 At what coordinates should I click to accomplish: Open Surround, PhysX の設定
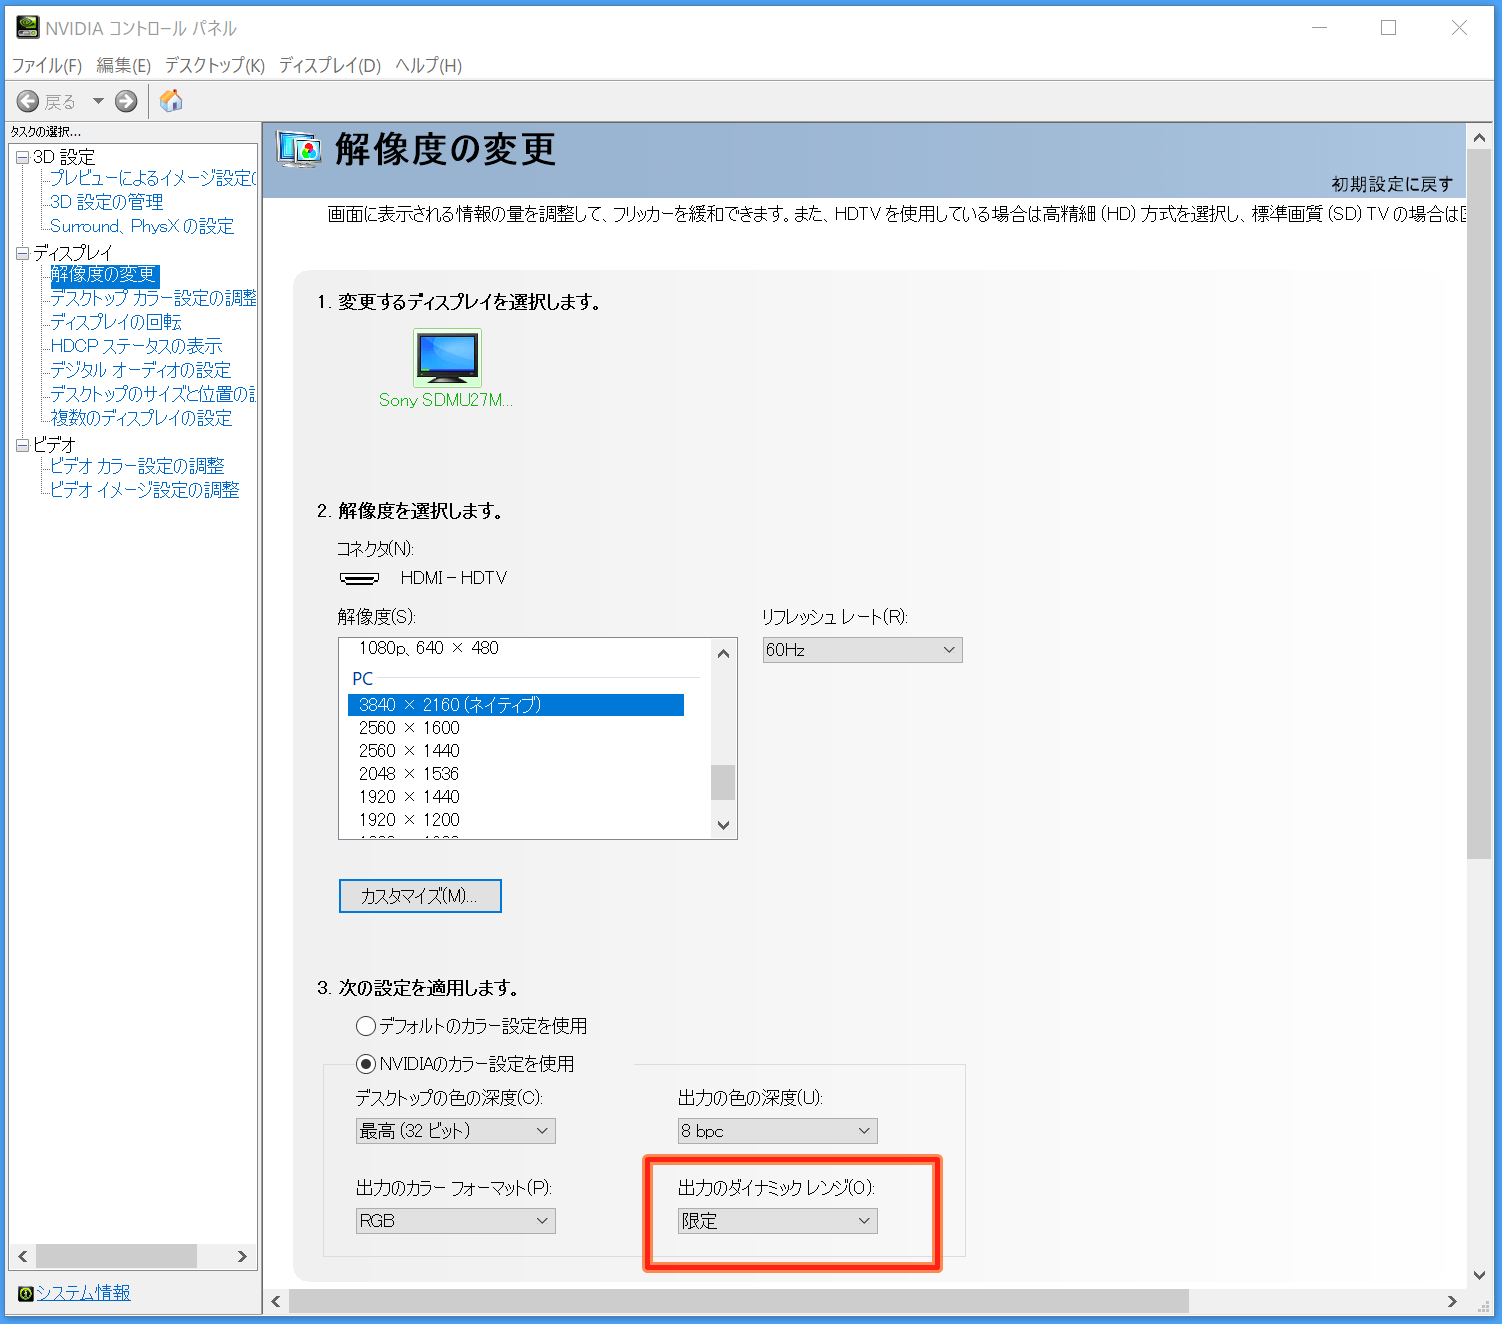click(x=142, y=226)
